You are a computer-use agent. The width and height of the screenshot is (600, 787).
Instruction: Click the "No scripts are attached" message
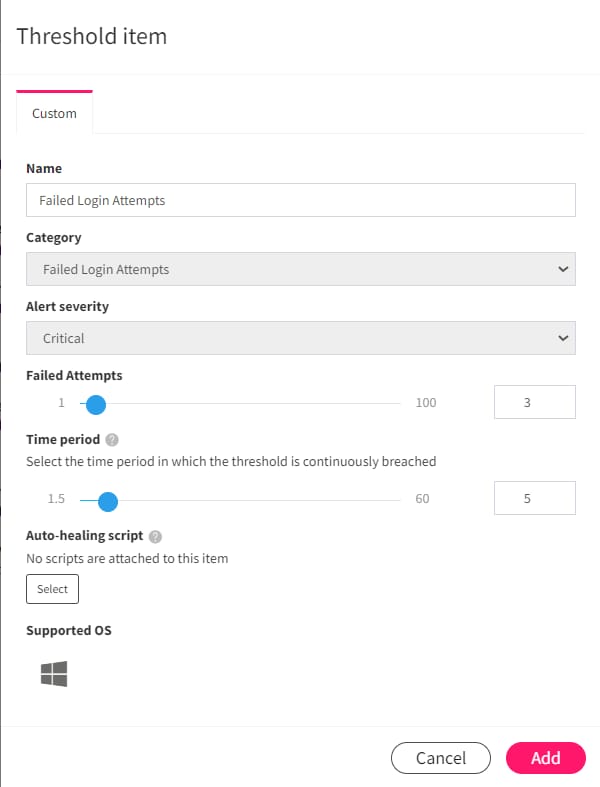point(127,558)
